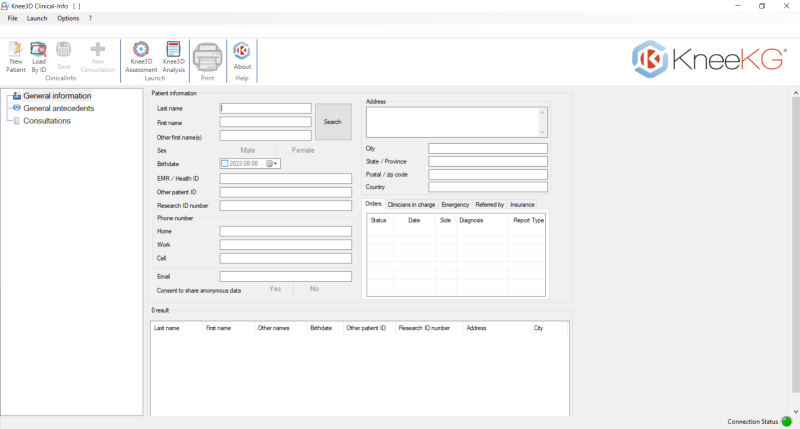This screenshot has width=800, height=429.
Task: Click the Address box scroll up arrow
Action: 542,112
